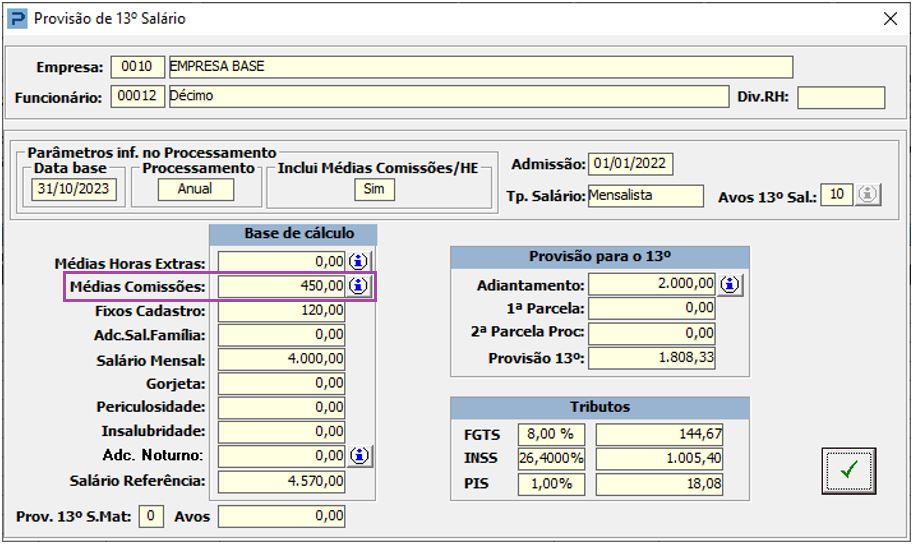Click the Div.RH input field

tap(840, 97)
